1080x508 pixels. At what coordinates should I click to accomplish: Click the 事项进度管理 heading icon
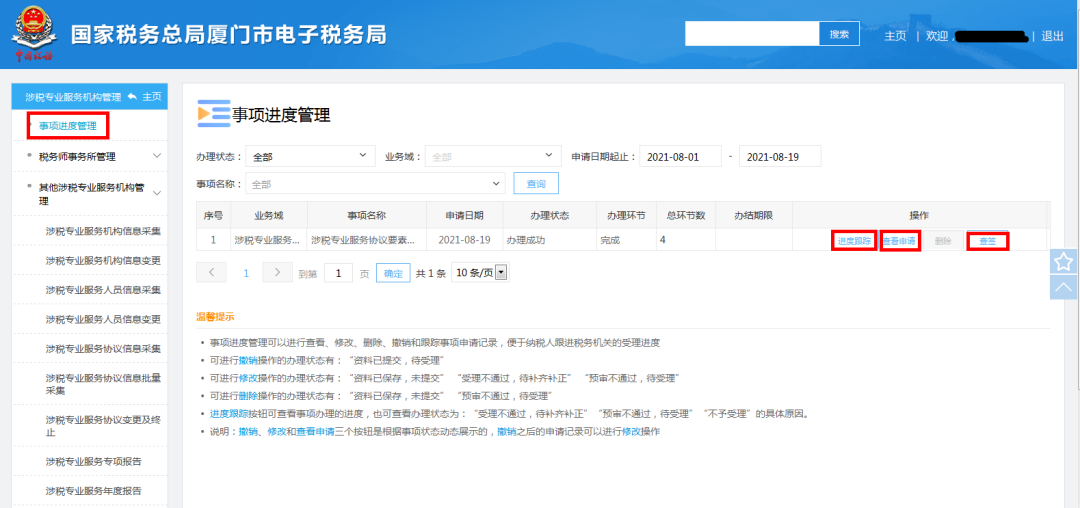point(213,114)
